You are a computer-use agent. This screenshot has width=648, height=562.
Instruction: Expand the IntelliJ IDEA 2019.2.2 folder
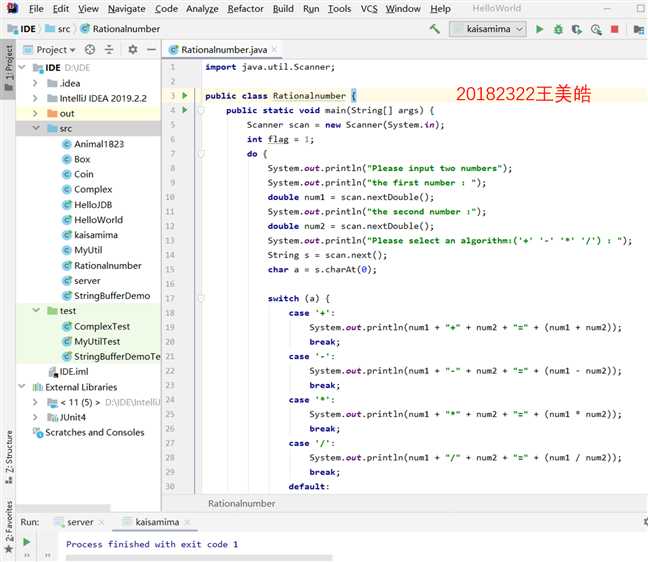[35, 98]
